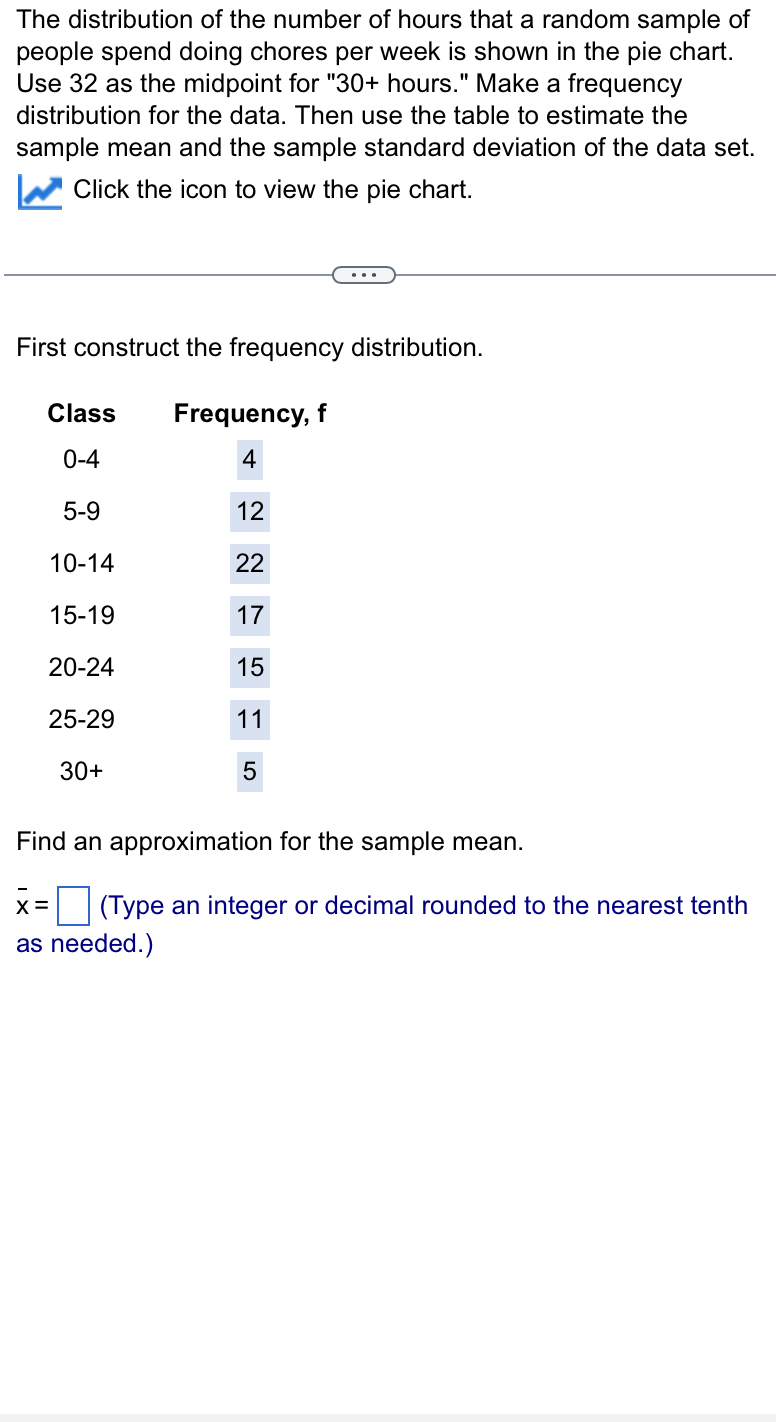Click the Frequency, f column header
The height and width of the screenshot is (1422, 776).
250,413
